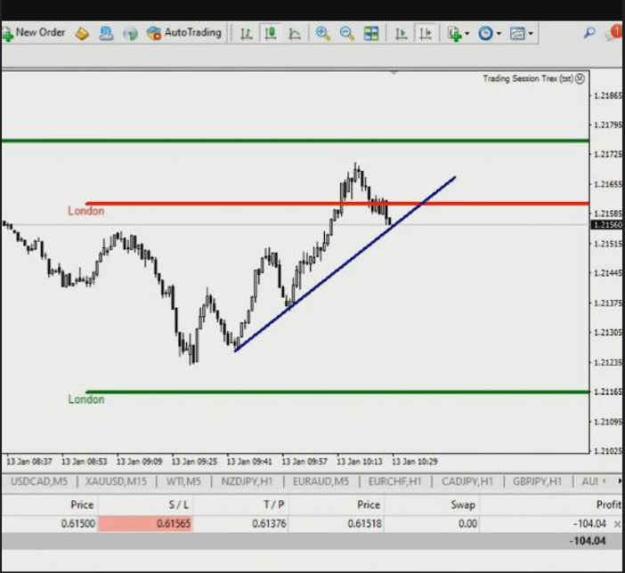Select the highlighted stop loss 0.61565
The image size is (625, 573).
point(145,524)
